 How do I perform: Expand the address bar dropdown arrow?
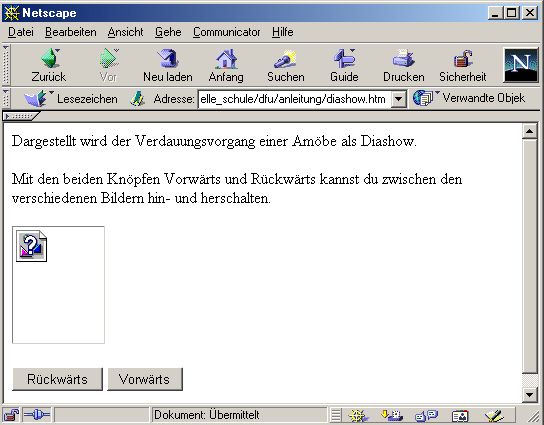point(399,99)
